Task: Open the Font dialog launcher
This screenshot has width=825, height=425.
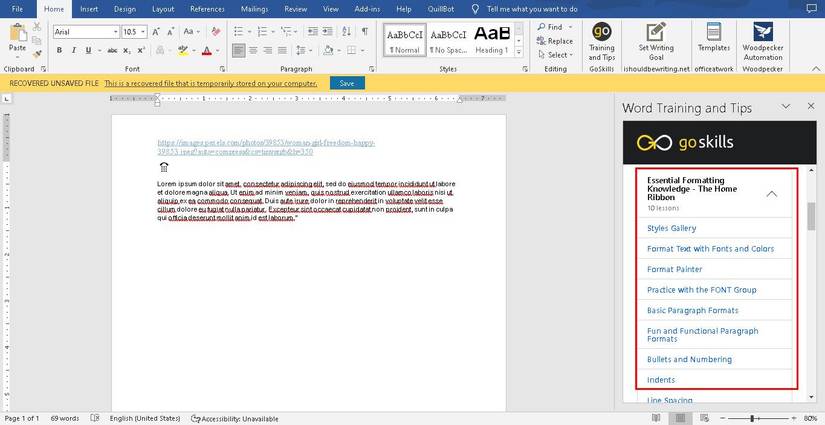Action: (222, 69)
